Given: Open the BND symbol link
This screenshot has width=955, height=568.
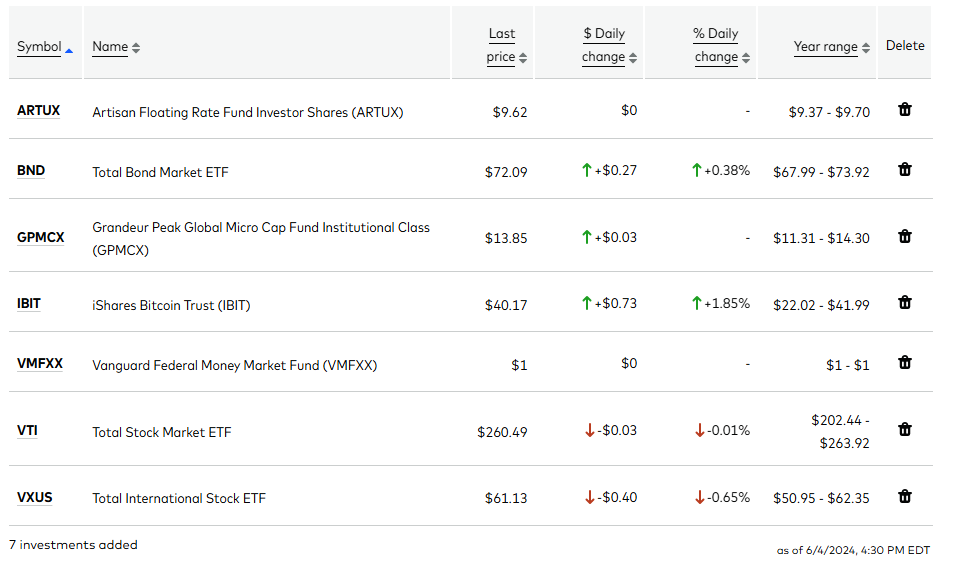Looking at the screenshot, I should [31, 170].
